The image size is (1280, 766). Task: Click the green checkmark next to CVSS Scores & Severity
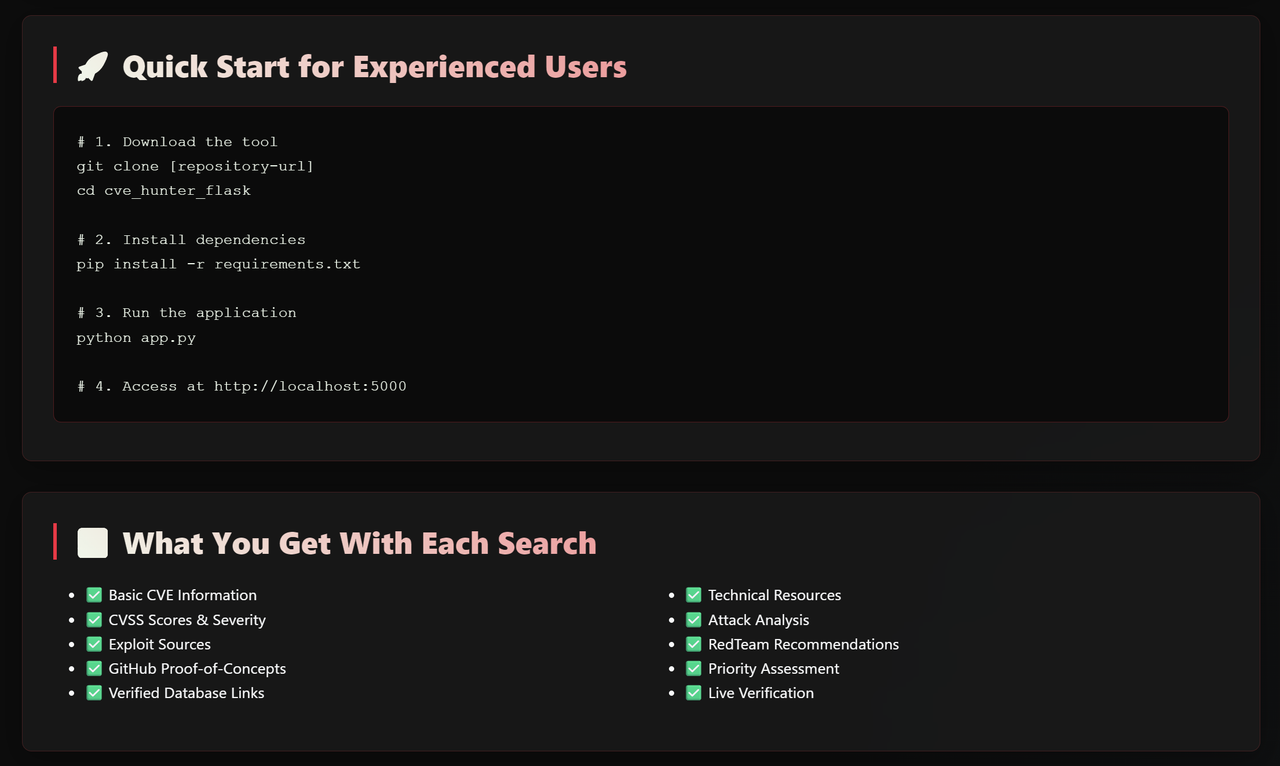click(x=94, y=620)
